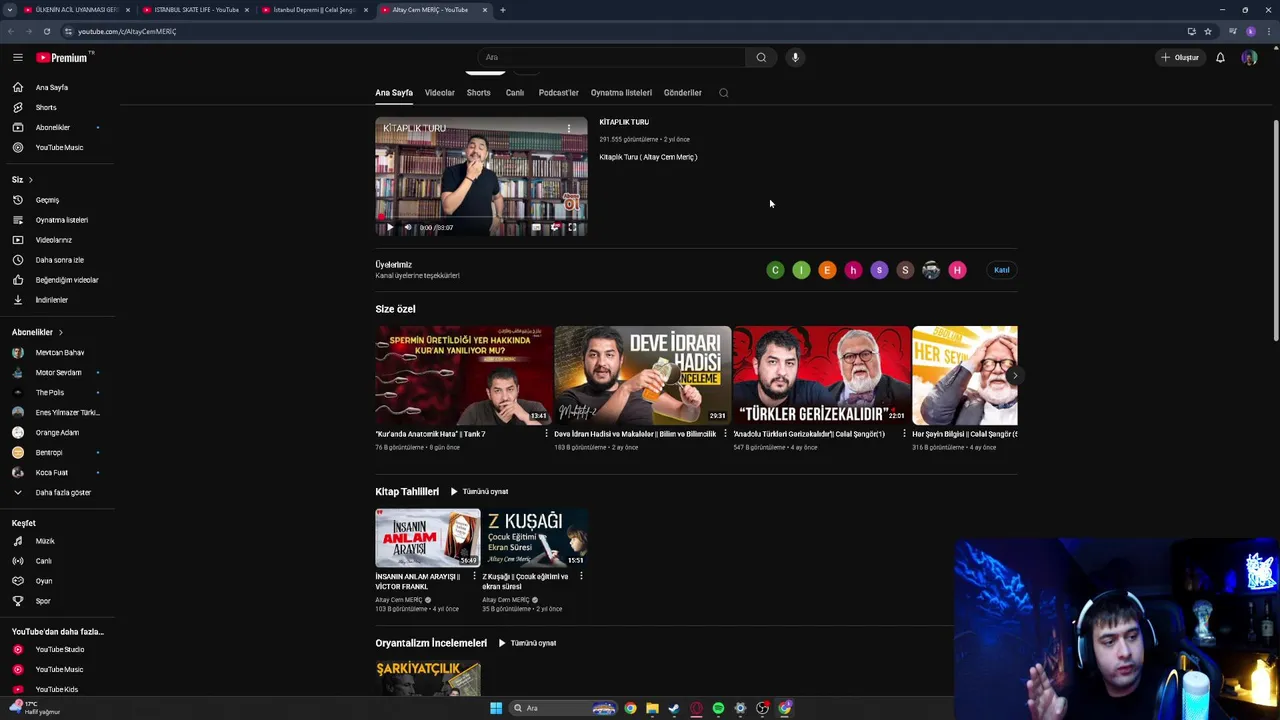Switch to the Videolar channel tab

point(439,93)
